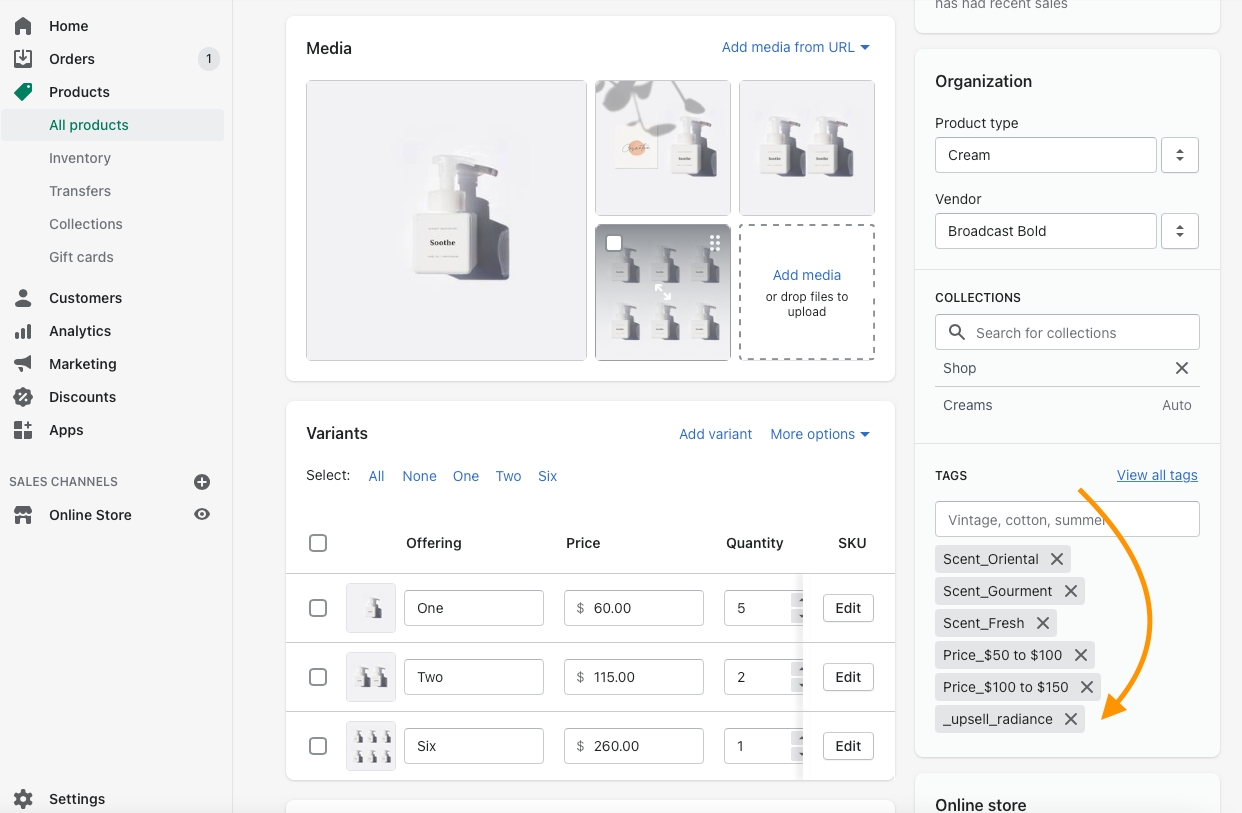Click the Analytics bar chart icon
The image size is (1242, 813).
(x=23, y=331)
